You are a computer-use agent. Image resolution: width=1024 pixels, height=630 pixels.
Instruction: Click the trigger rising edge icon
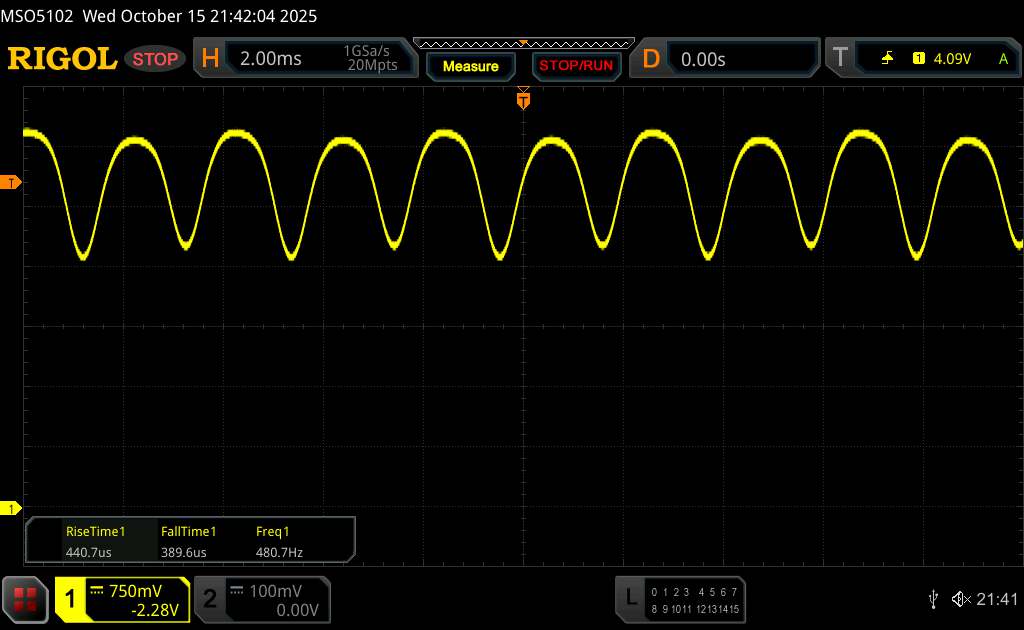(887, 59)
